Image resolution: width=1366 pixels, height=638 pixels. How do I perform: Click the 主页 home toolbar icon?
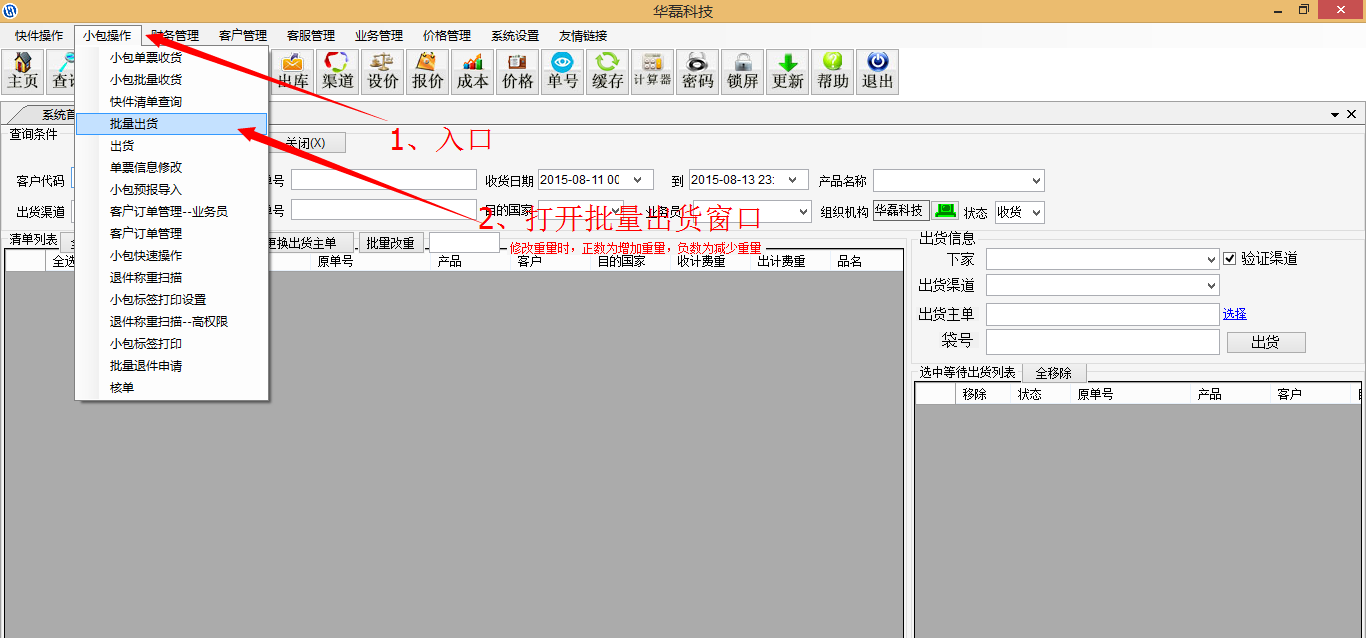tap(23, 72)
